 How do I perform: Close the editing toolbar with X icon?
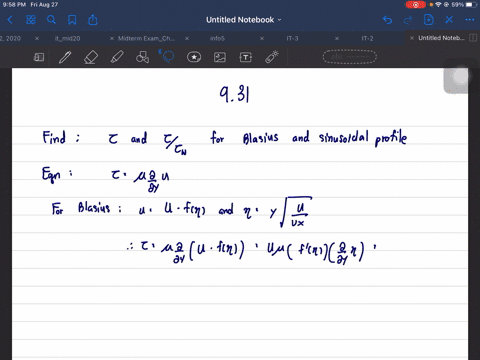pos(449,20)
